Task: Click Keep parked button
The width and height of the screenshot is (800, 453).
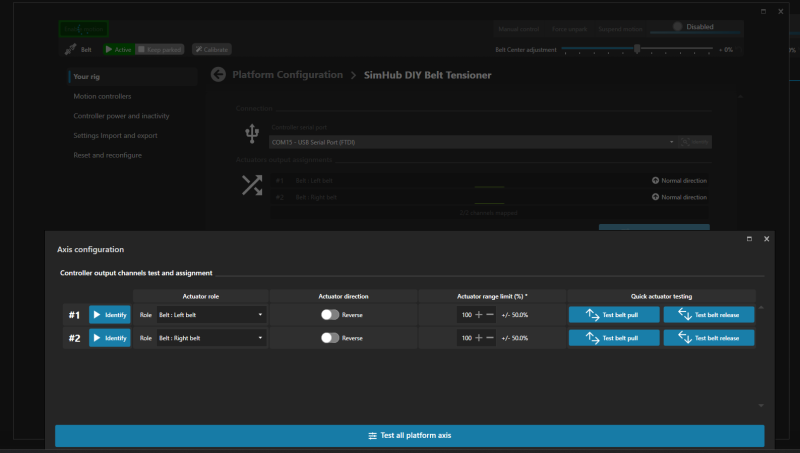Action: [160, 49]
